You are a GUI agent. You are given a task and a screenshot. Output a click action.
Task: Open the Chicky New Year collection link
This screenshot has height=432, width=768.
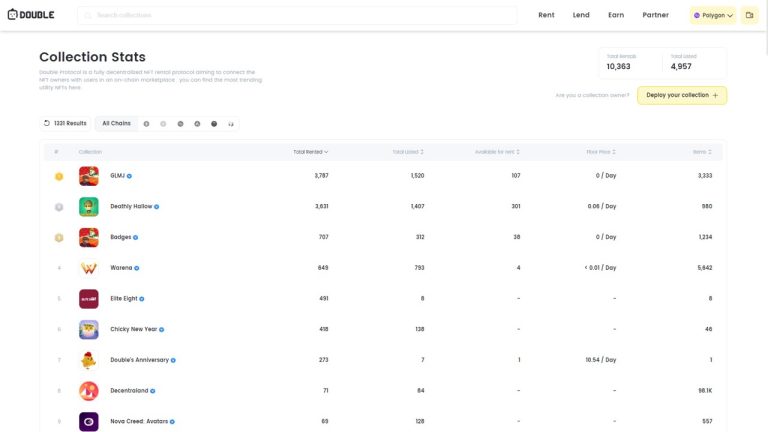tap(133, 329)
